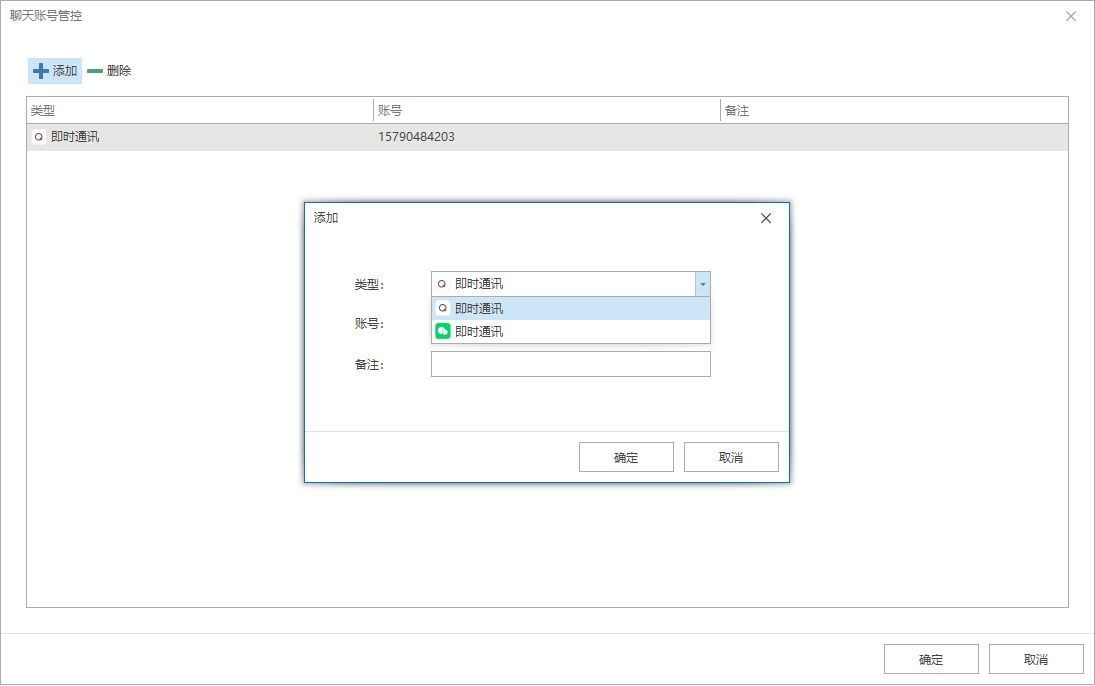Click 取消 in the 添加 dialog
This screenshot has height=686, width=1095.
[x=730, y=457]
